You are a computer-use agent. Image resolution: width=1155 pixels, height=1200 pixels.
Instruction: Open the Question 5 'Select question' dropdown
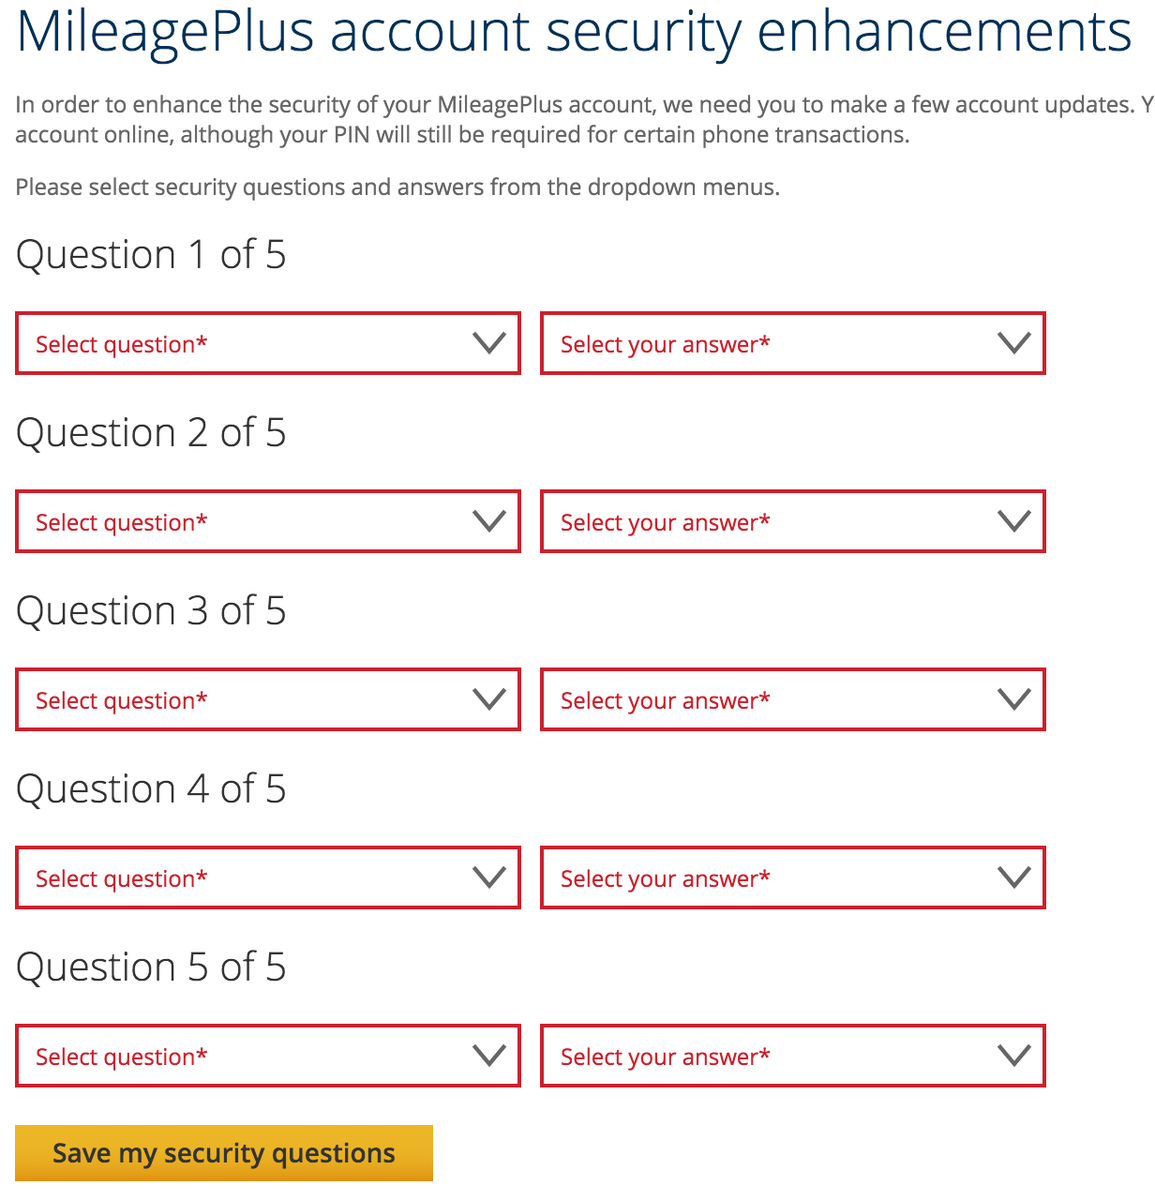point(268,1056)
